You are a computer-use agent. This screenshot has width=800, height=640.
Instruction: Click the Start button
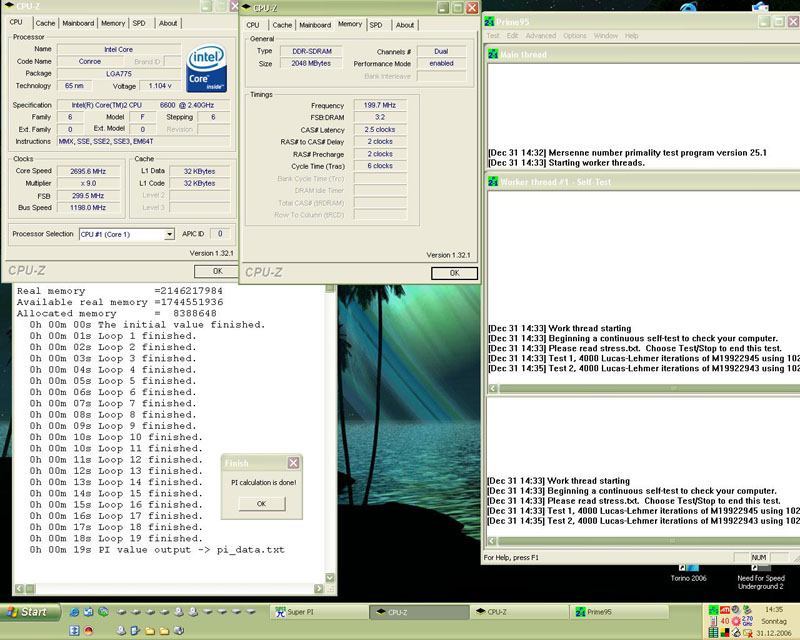(x=30, y=612)
